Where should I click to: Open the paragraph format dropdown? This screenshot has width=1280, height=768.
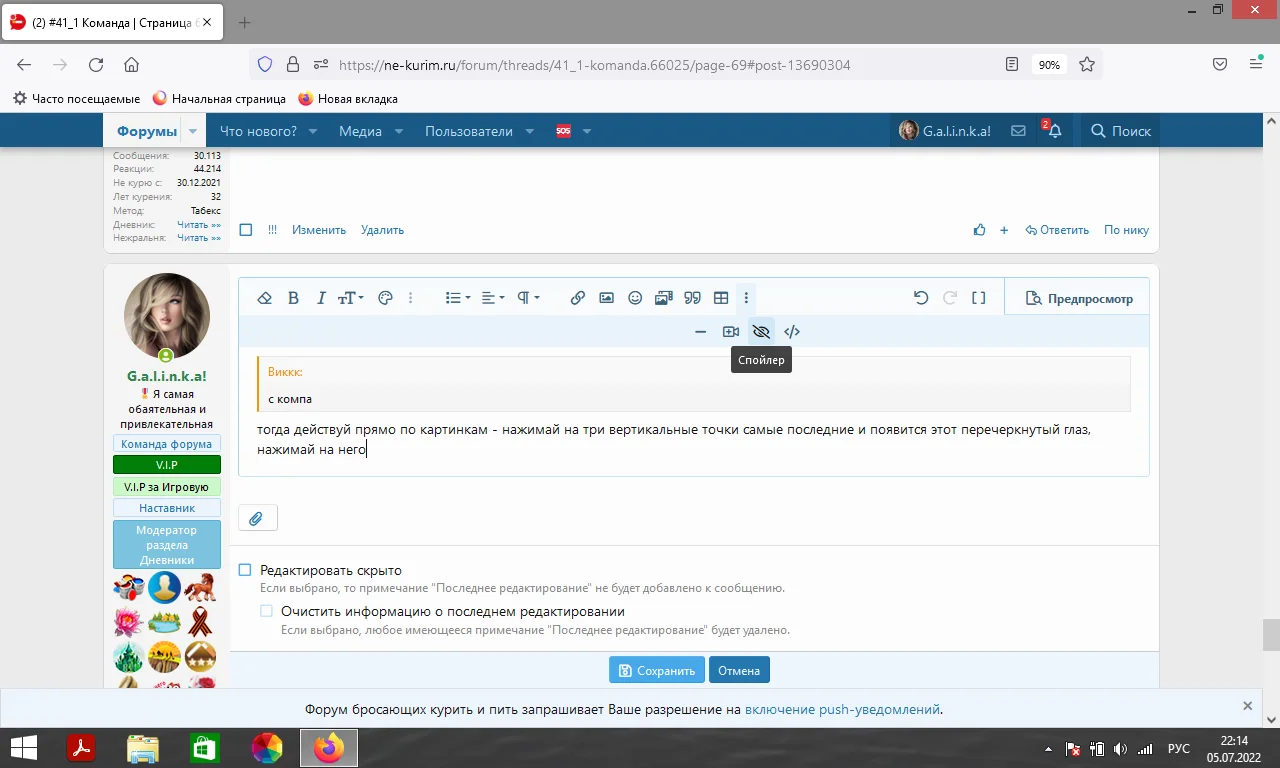coord(528,298)
